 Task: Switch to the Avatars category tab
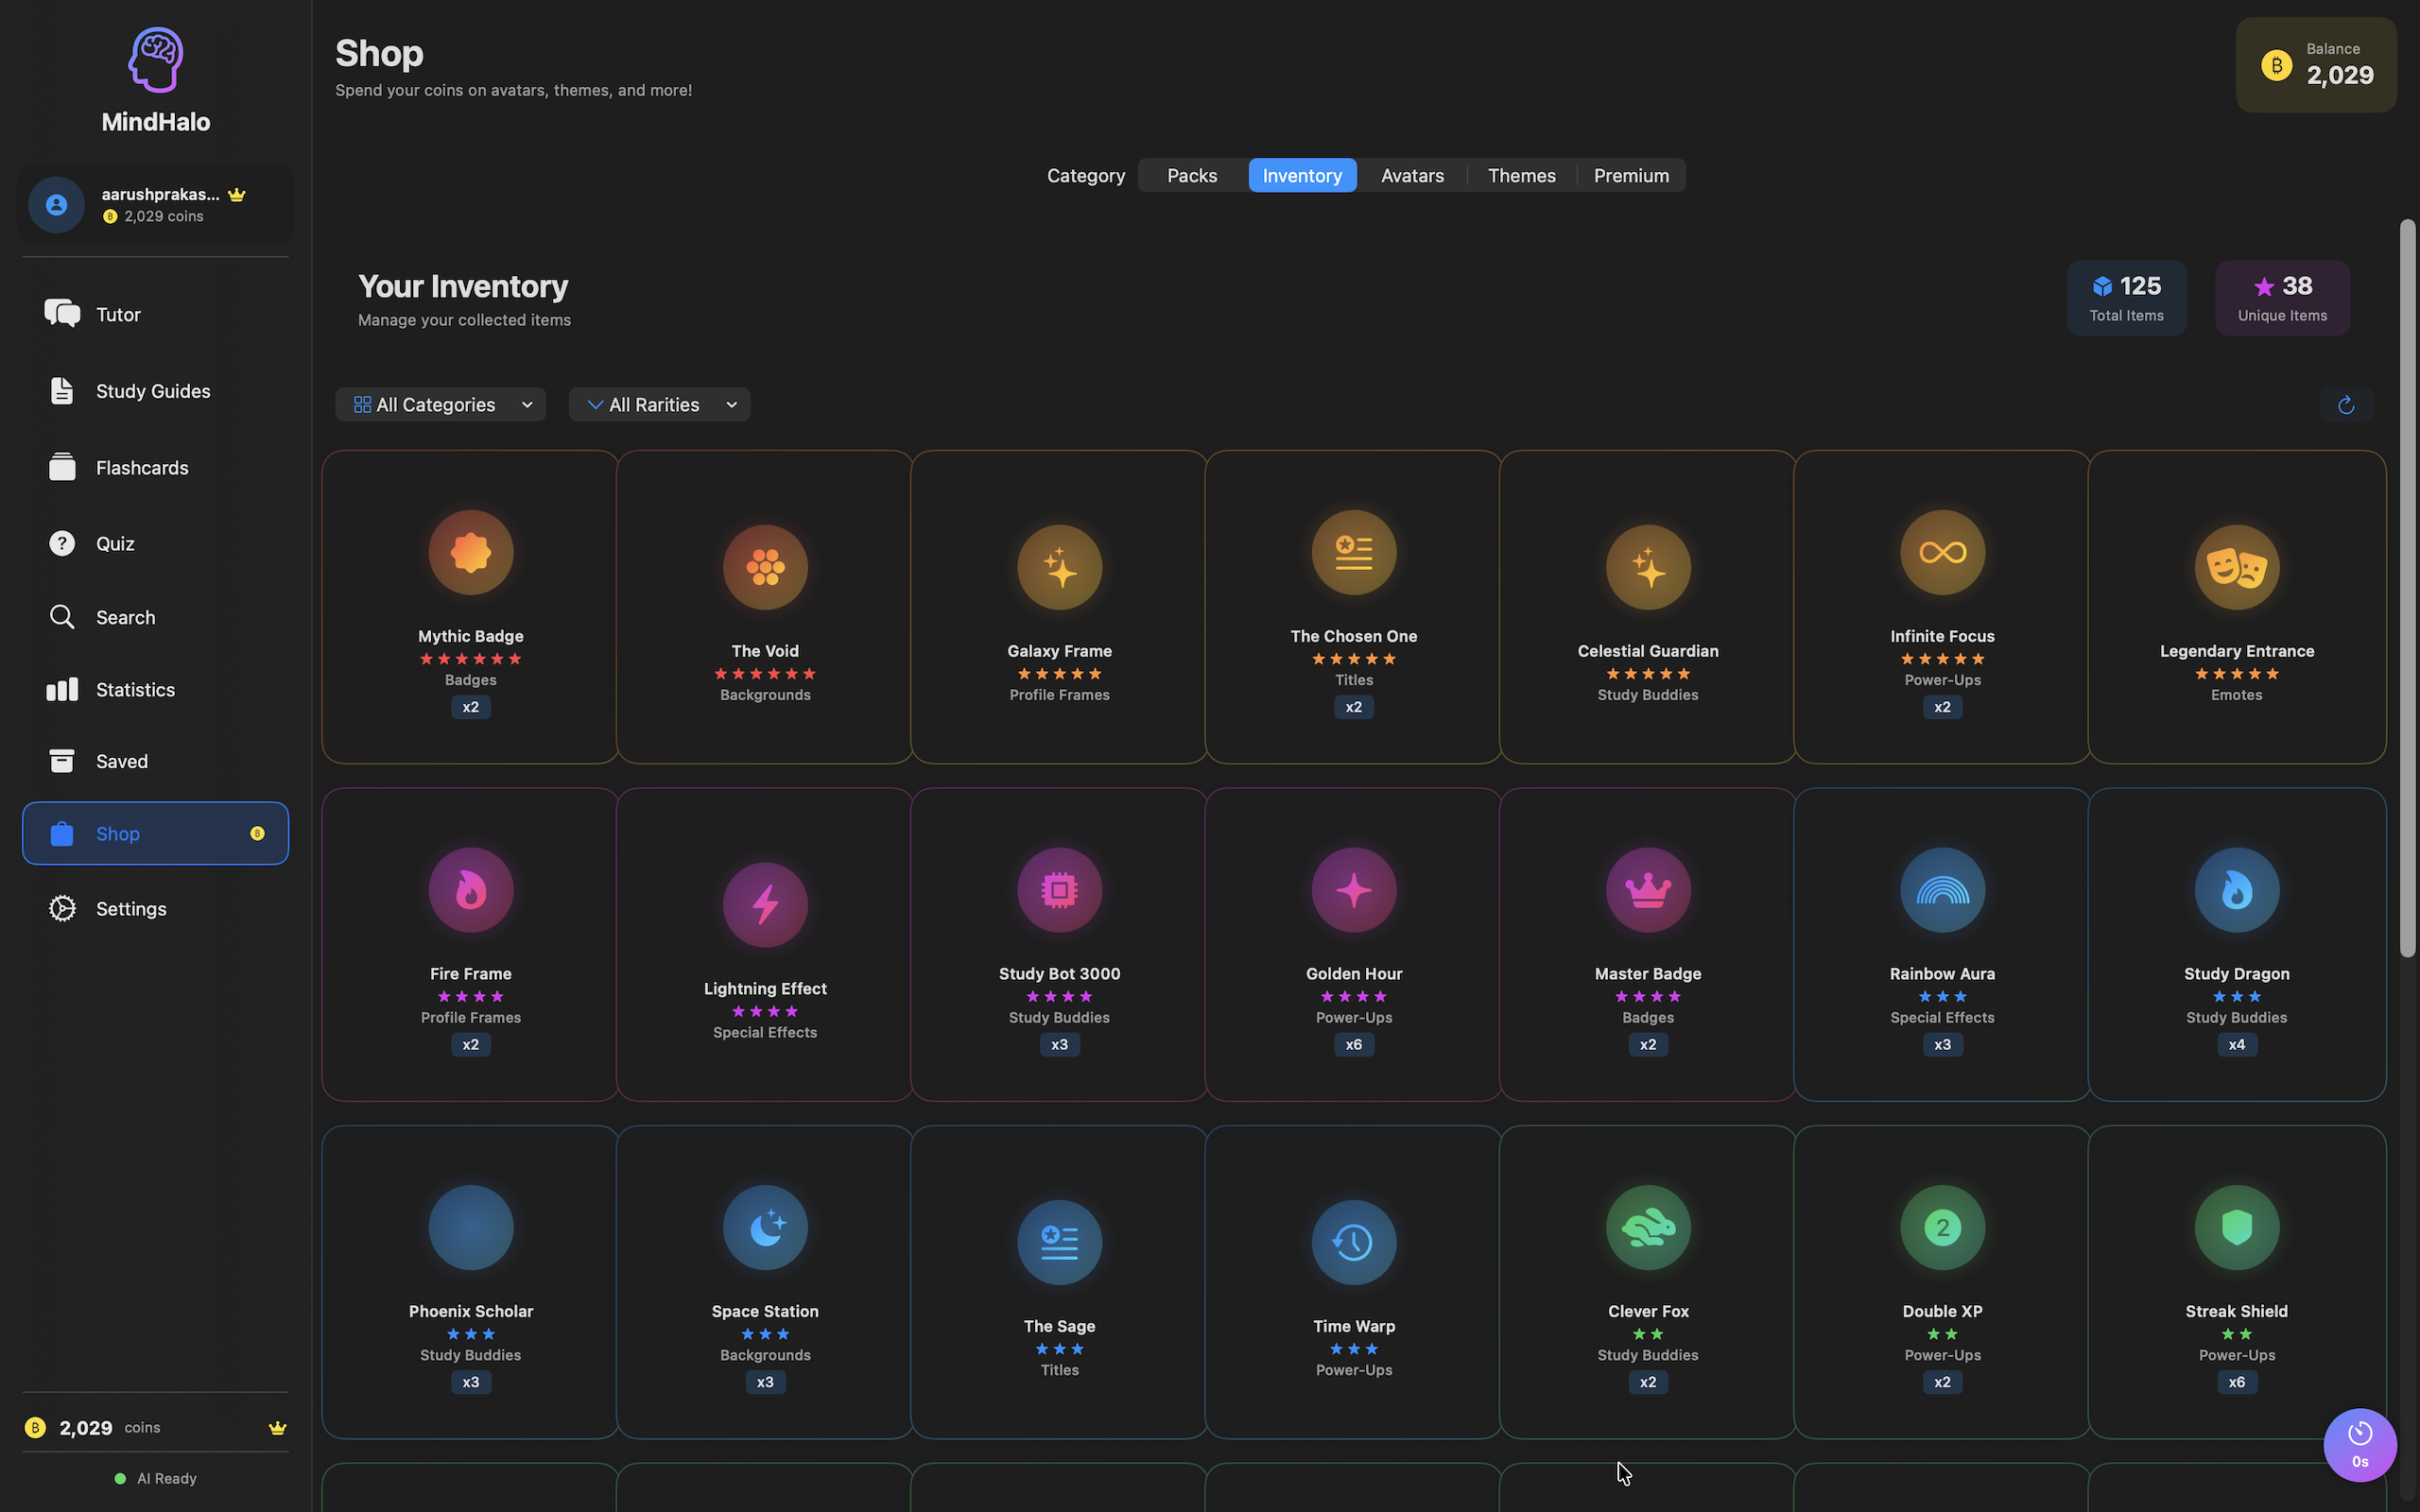click(1412, 175)
